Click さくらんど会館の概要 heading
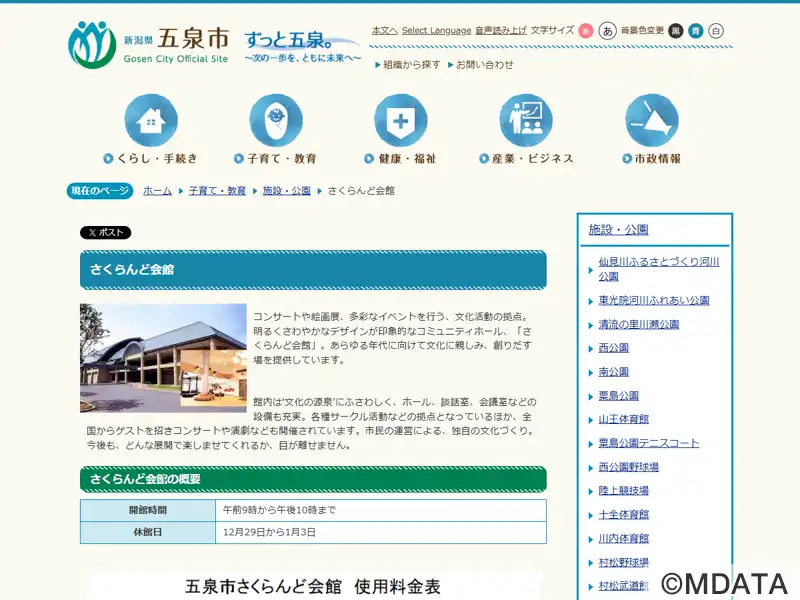Viewport: 800px width, 600px height. coord(313,479)
